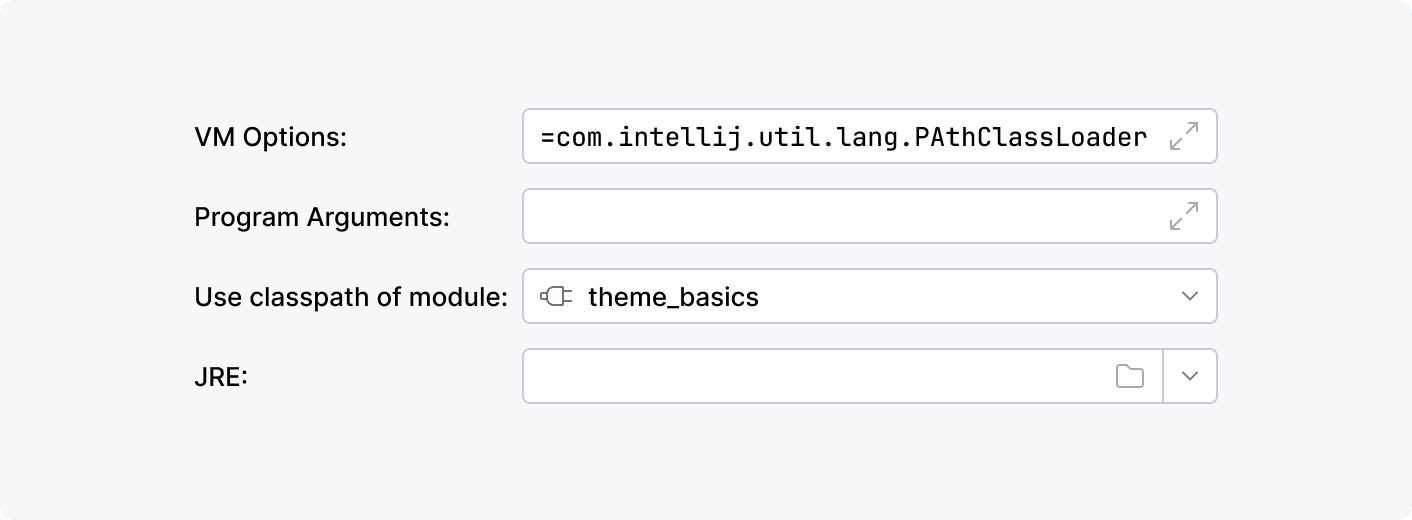Click the divider beside the JRE folder icon
Image resolution: width=1412 pixels, height=520 pixels.
coord(1163,376)
